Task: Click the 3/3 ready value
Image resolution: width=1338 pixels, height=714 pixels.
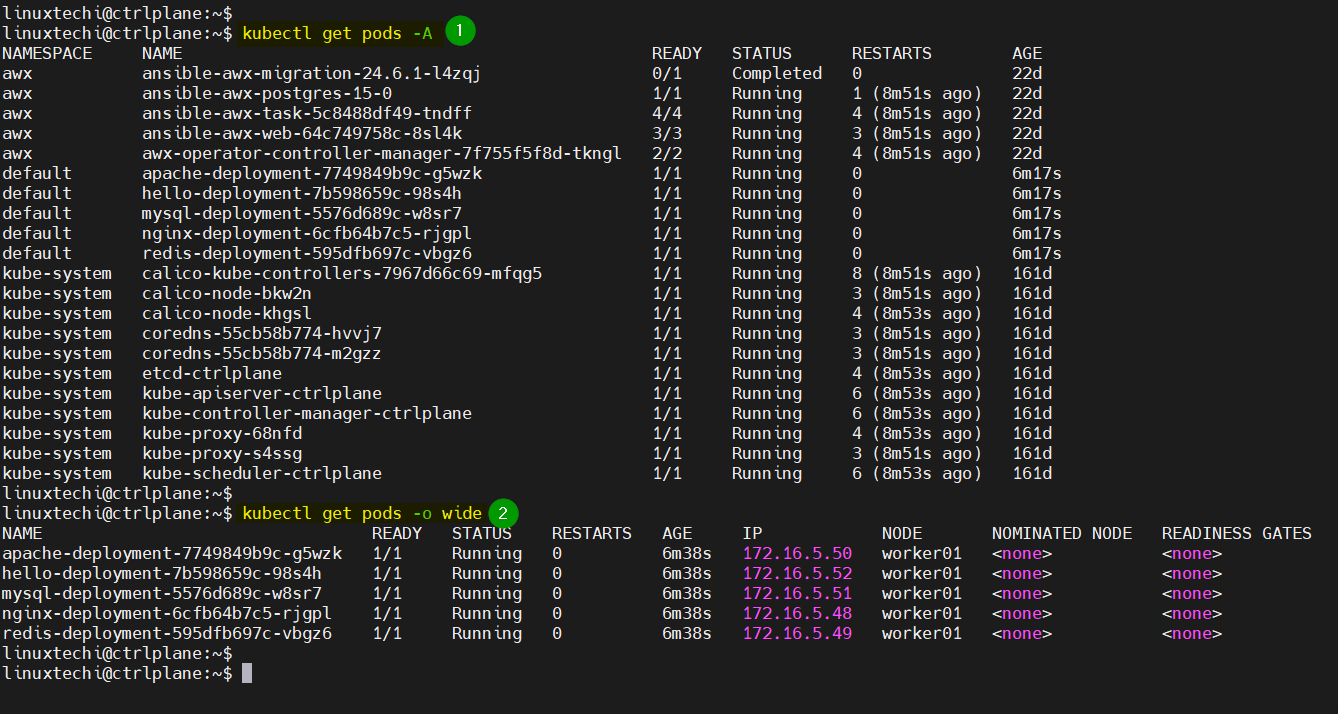Action: [x=667, y=134]
